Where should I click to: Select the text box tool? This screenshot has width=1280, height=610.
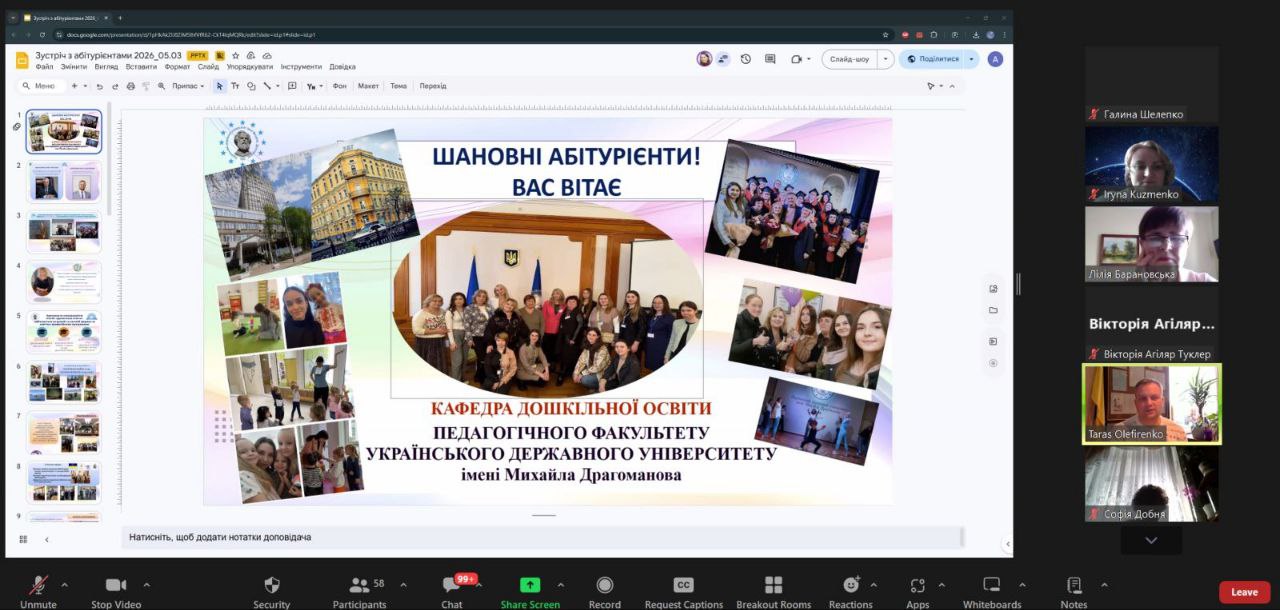click(235, 86)
